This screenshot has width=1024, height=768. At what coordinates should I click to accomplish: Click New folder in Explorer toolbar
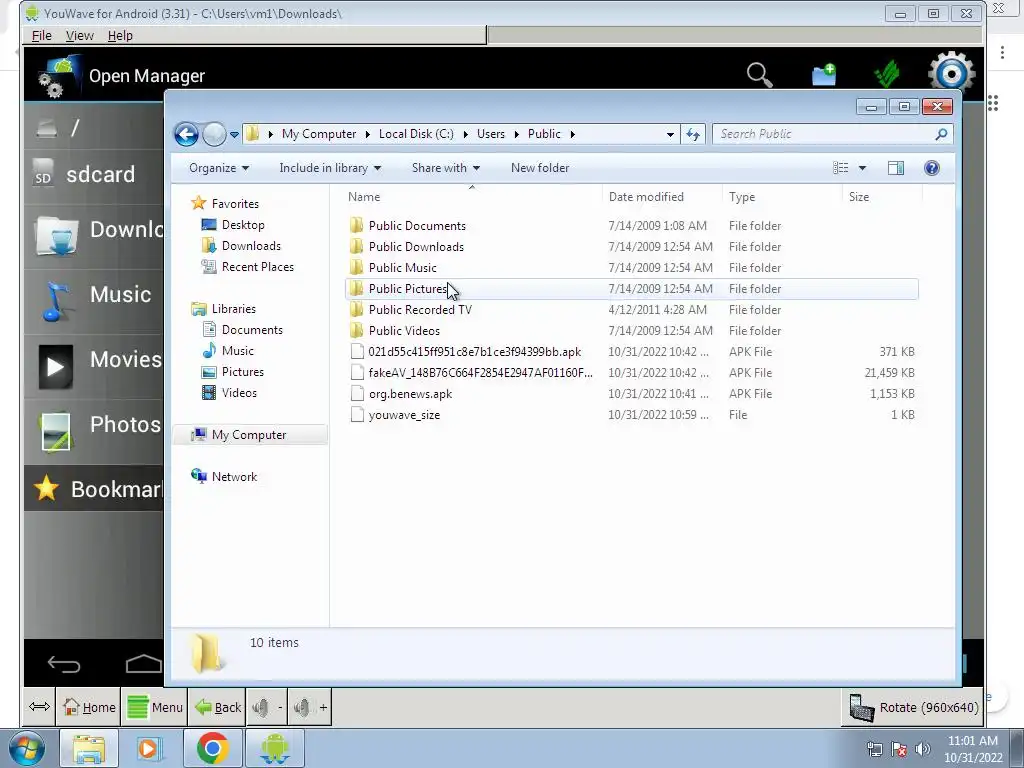point(540,168)
